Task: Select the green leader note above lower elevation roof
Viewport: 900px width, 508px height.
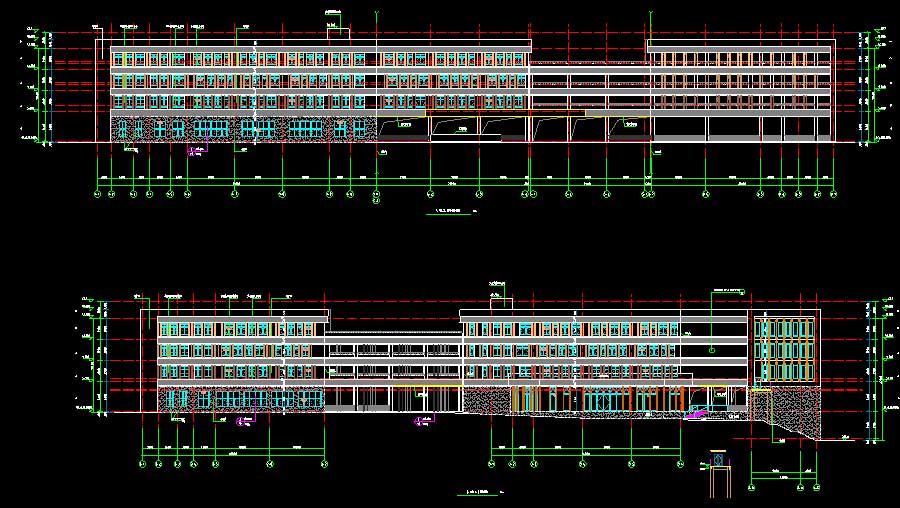Action: [497, 287]
